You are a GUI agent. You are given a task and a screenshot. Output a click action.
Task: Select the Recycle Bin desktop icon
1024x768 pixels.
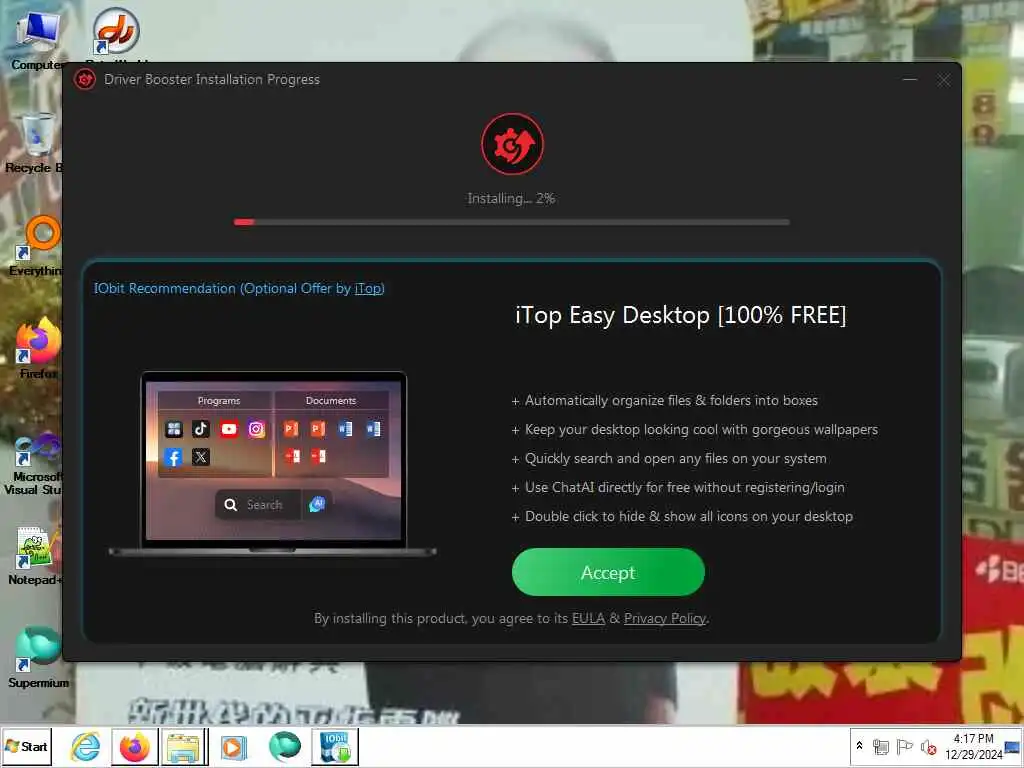click(34, 143)
